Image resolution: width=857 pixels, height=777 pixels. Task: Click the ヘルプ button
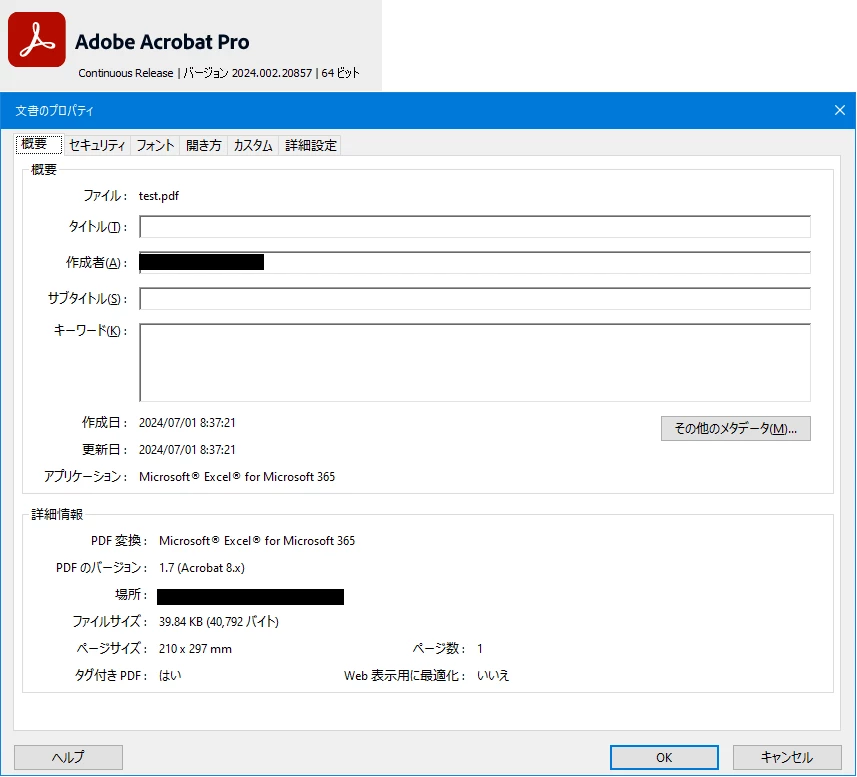(x=68, y=757)
